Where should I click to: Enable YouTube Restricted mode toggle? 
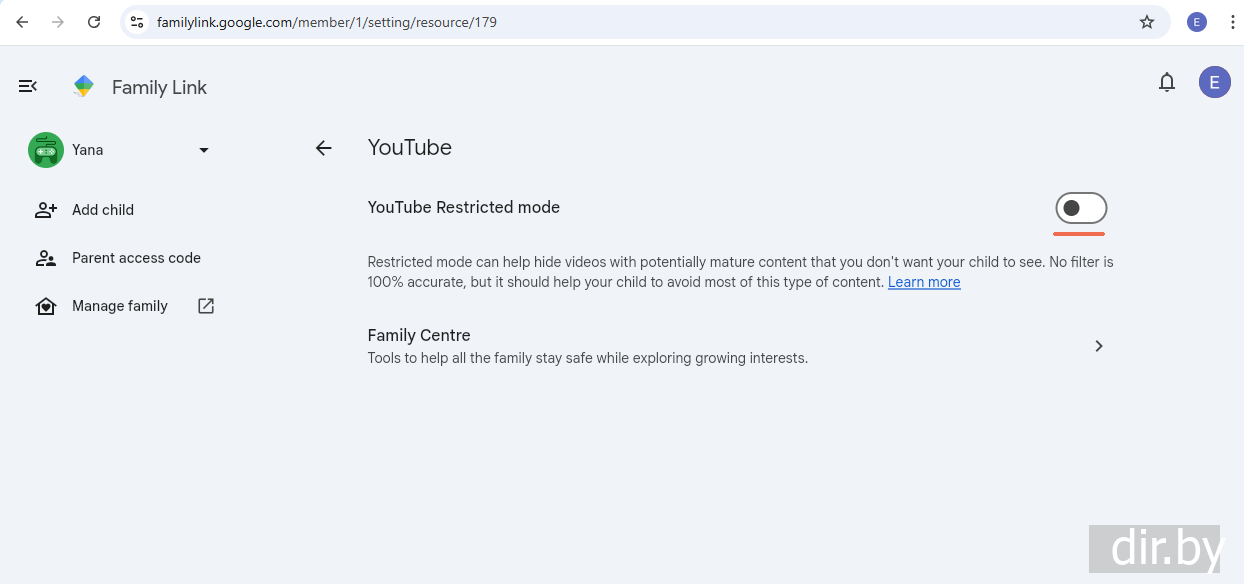(1080, 208)
